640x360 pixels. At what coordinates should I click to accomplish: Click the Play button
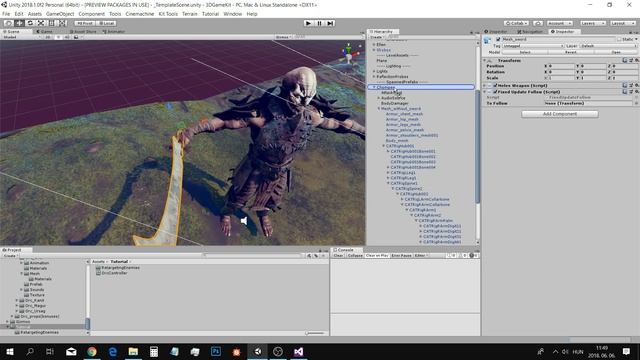click(309, 23)
